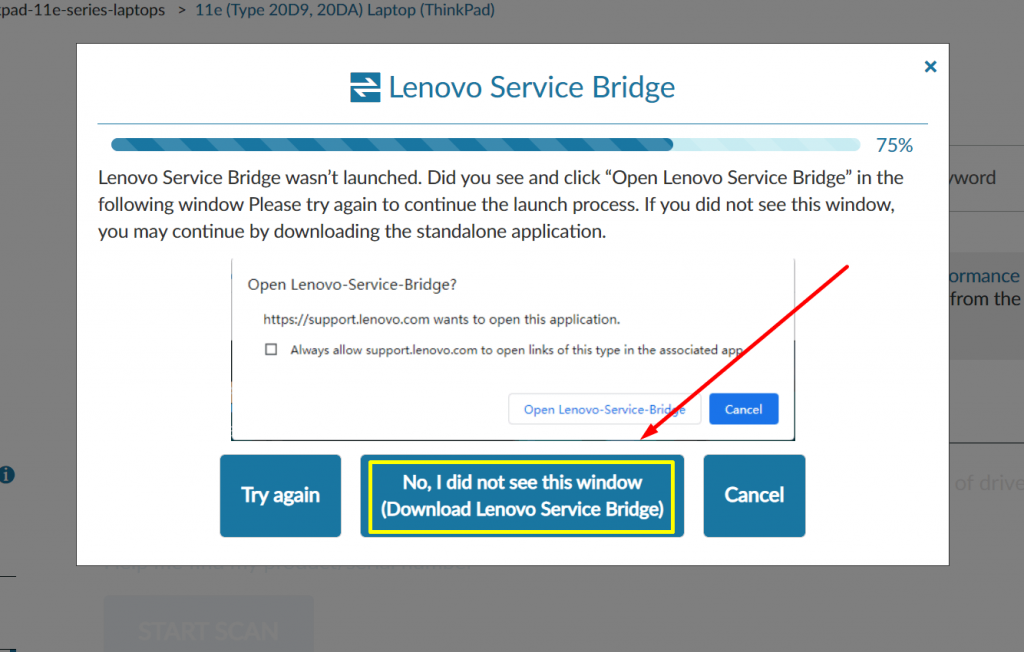
Task: Click the blue "Cancel" inside the preview window
Action: coord(743,409)
